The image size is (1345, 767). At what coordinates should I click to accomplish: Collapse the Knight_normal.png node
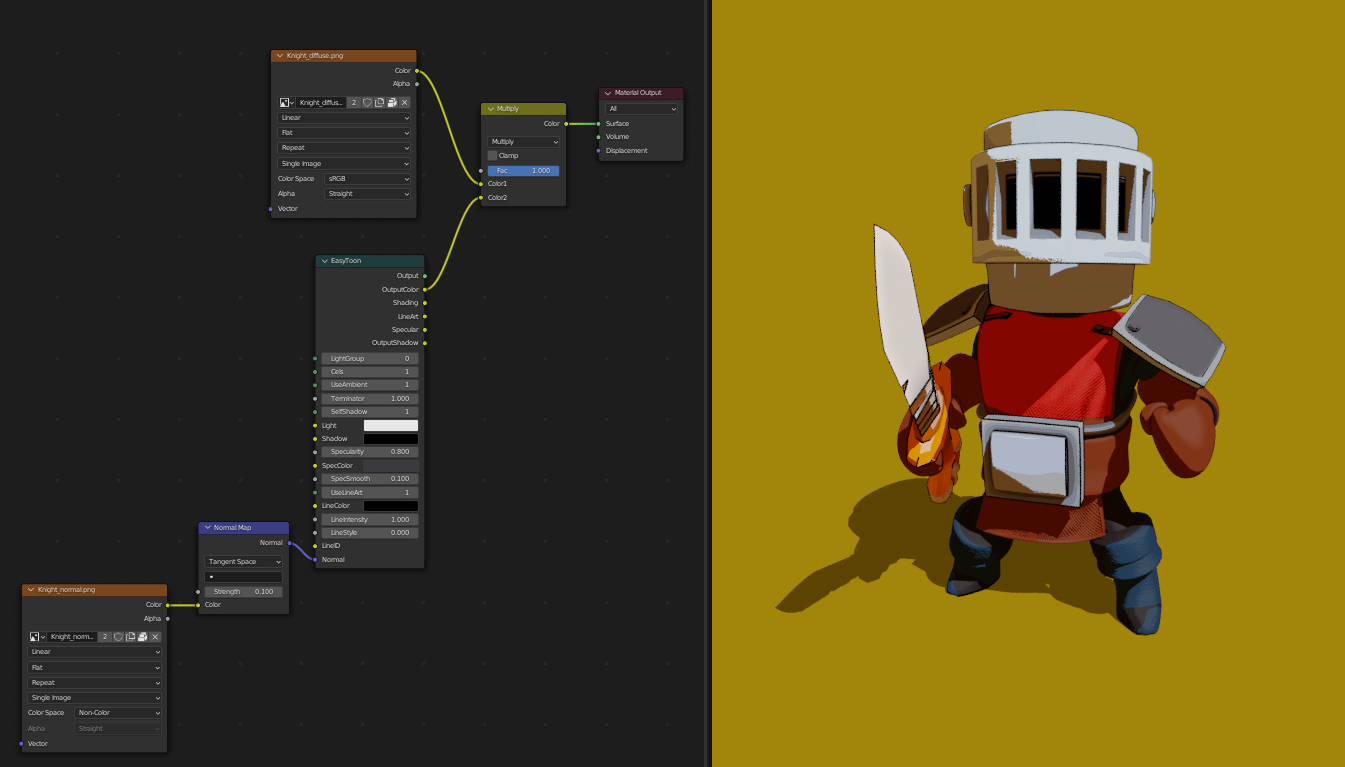[31, 590]
